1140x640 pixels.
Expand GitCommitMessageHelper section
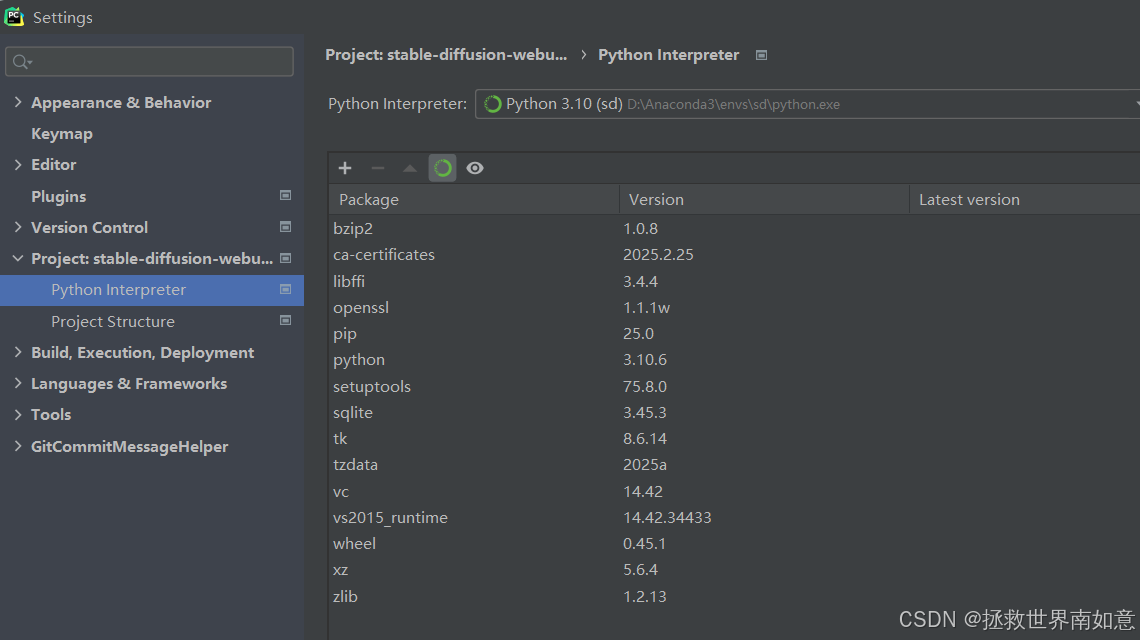[x=18, y=446]
